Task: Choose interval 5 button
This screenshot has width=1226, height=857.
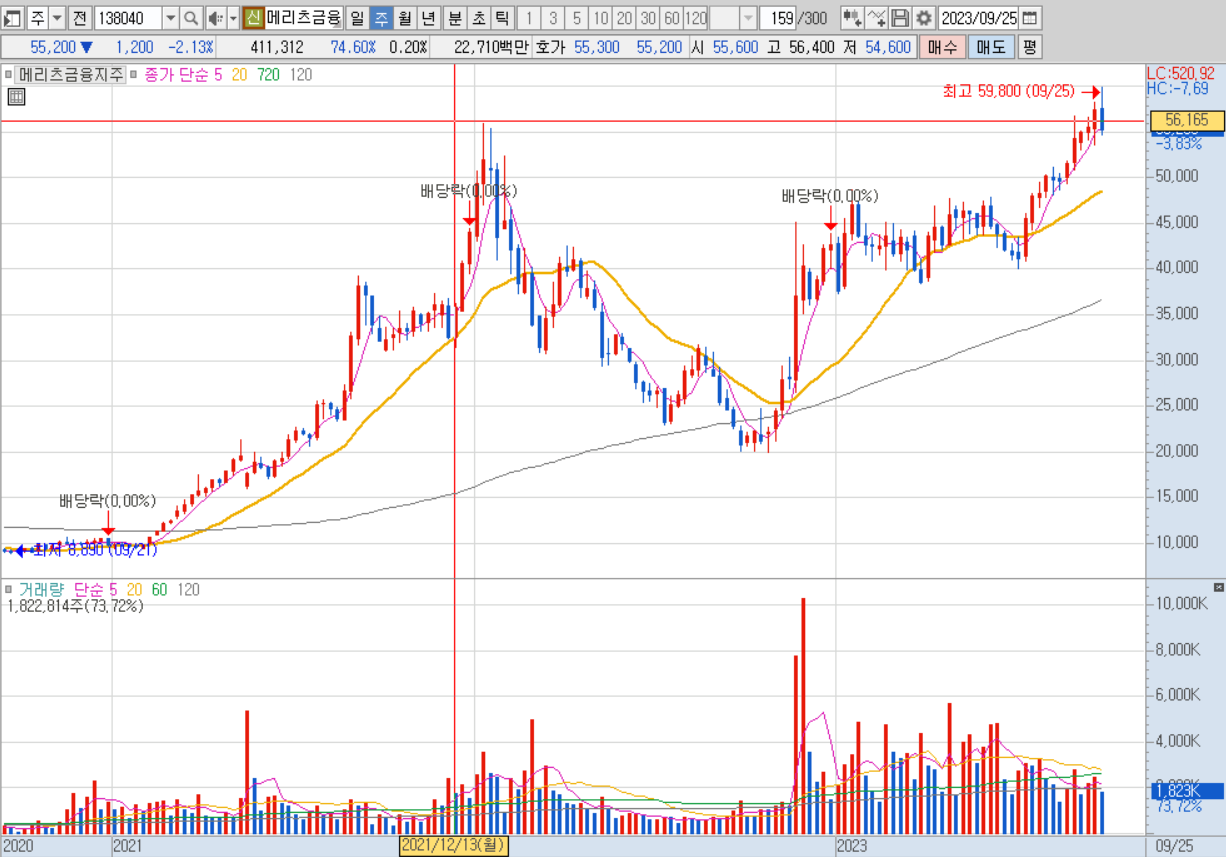Action: click(x=576, y=18)
